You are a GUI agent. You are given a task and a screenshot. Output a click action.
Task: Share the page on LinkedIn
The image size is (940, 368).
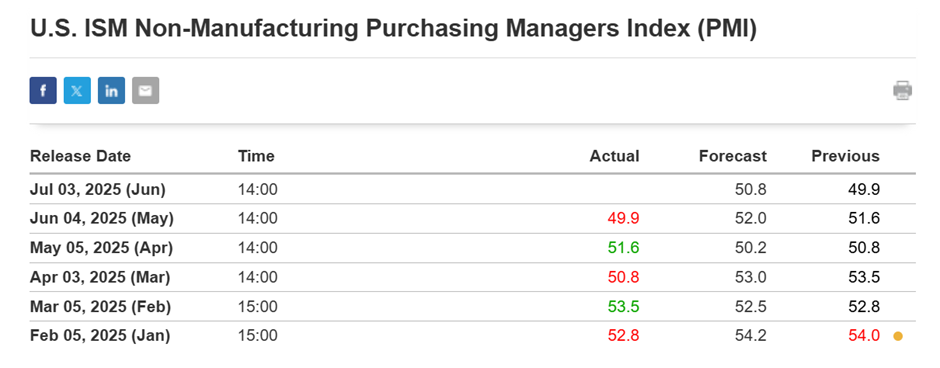click(x=112, y=91)
